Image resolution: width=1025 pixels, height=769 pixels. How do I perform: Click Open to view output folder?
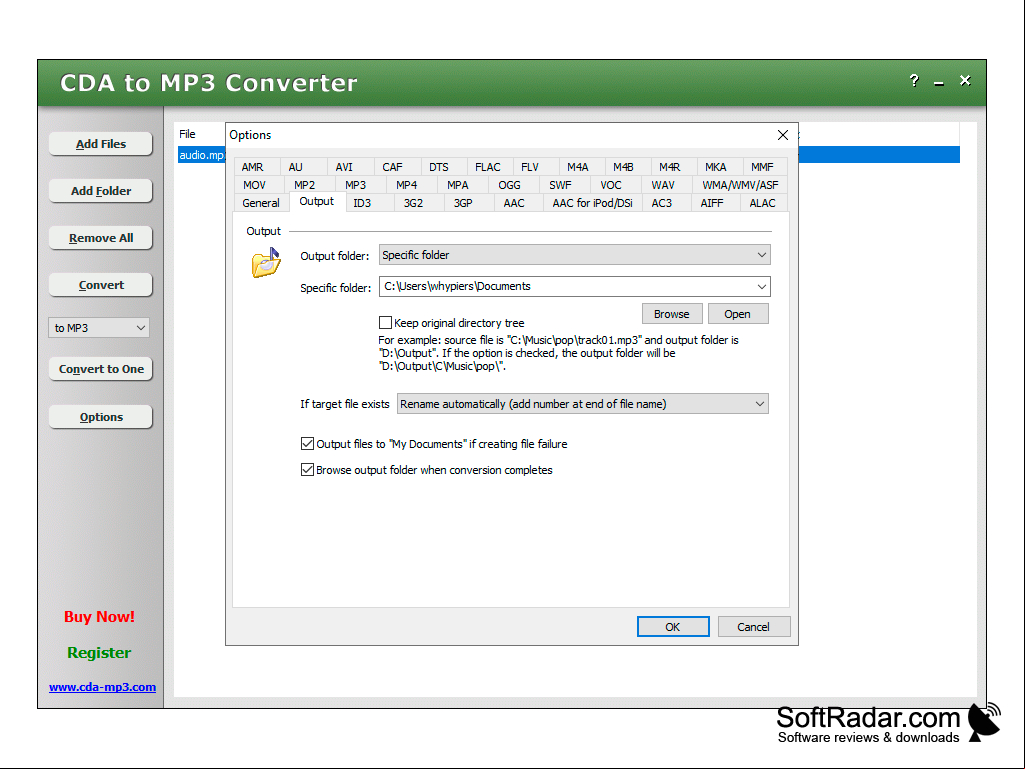(737, 314)
